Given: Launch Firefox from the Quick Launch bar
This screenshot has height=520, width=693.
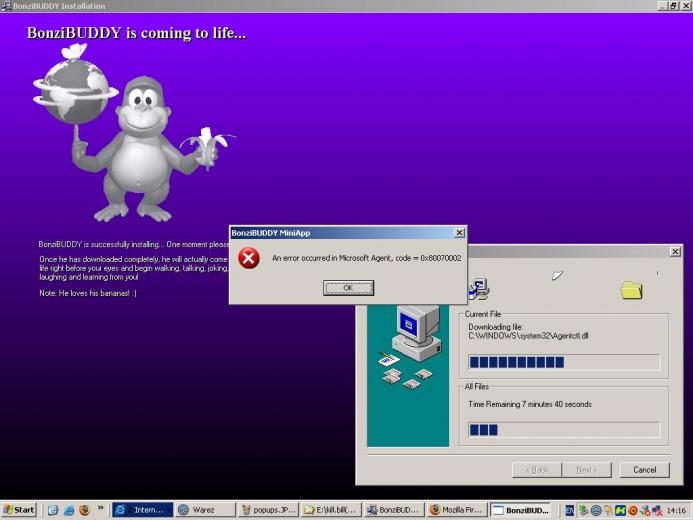Looking at the screenshot, I should pos(84,510).
